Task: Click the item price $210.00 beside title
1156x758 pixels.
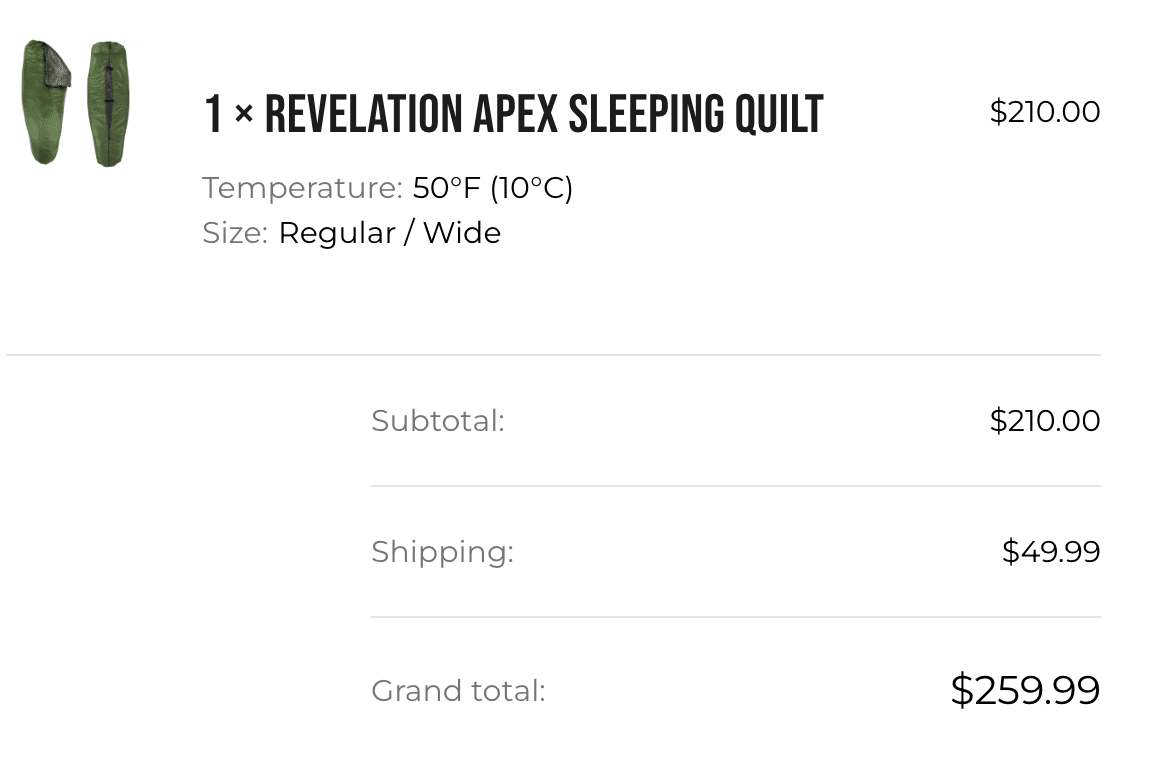Action: click(x=1044, y=112)
